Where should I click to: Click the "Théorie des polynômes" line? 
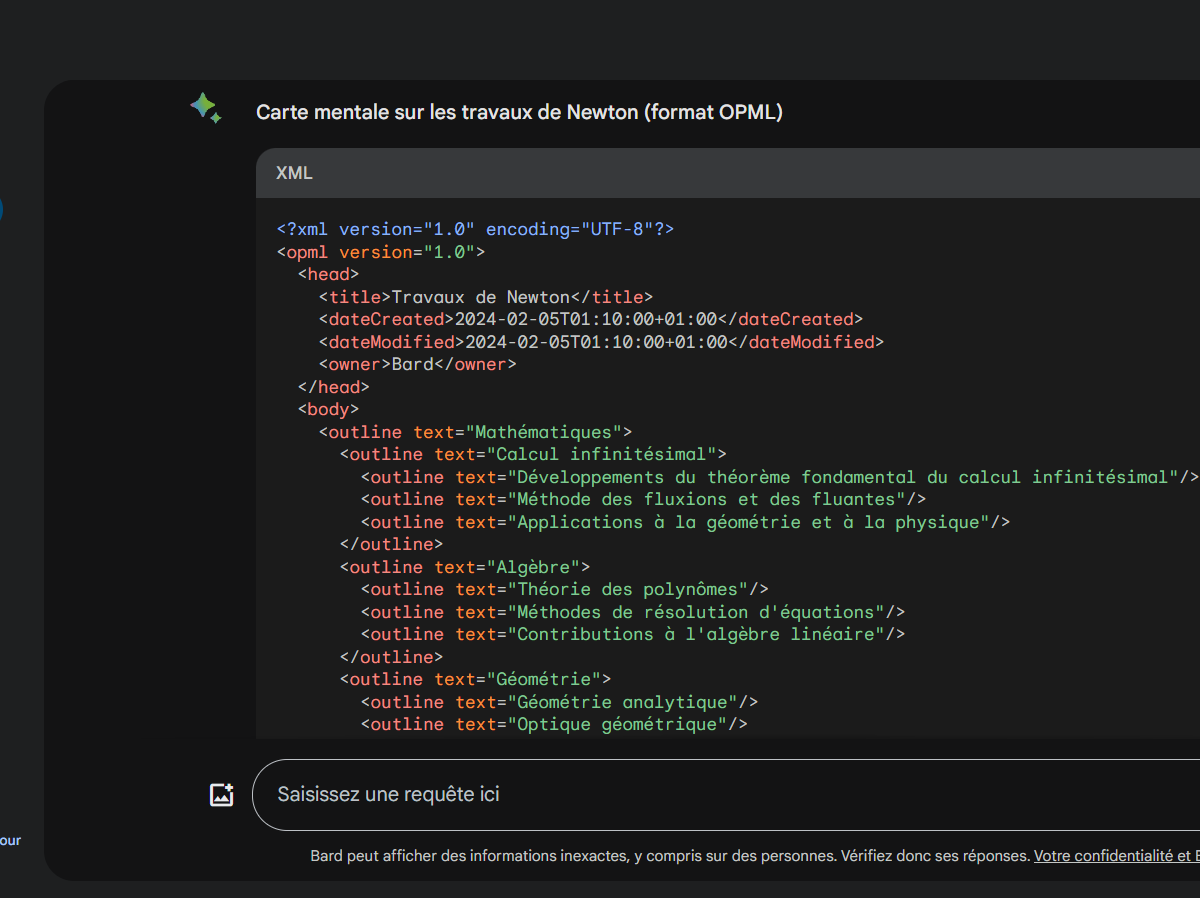[564, 589]
